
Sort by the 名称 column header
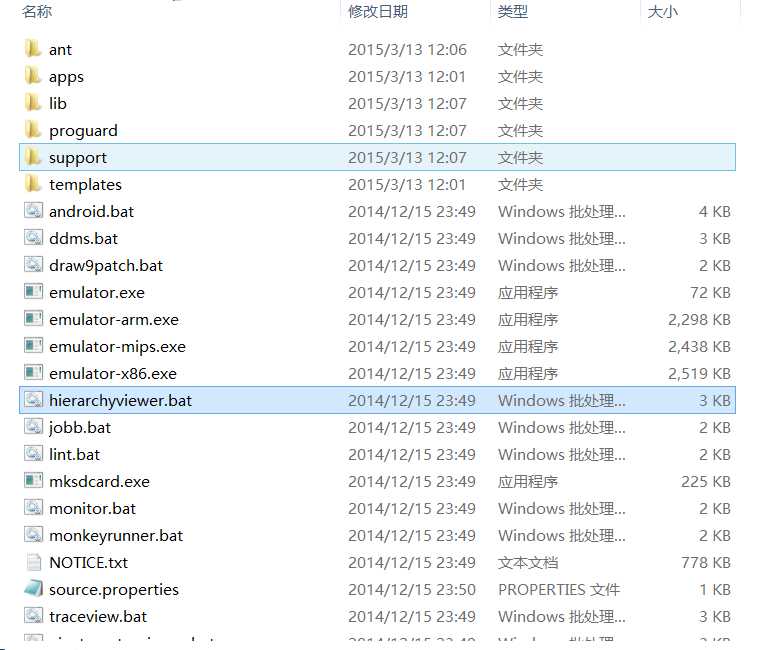click(x=37, y=11)
